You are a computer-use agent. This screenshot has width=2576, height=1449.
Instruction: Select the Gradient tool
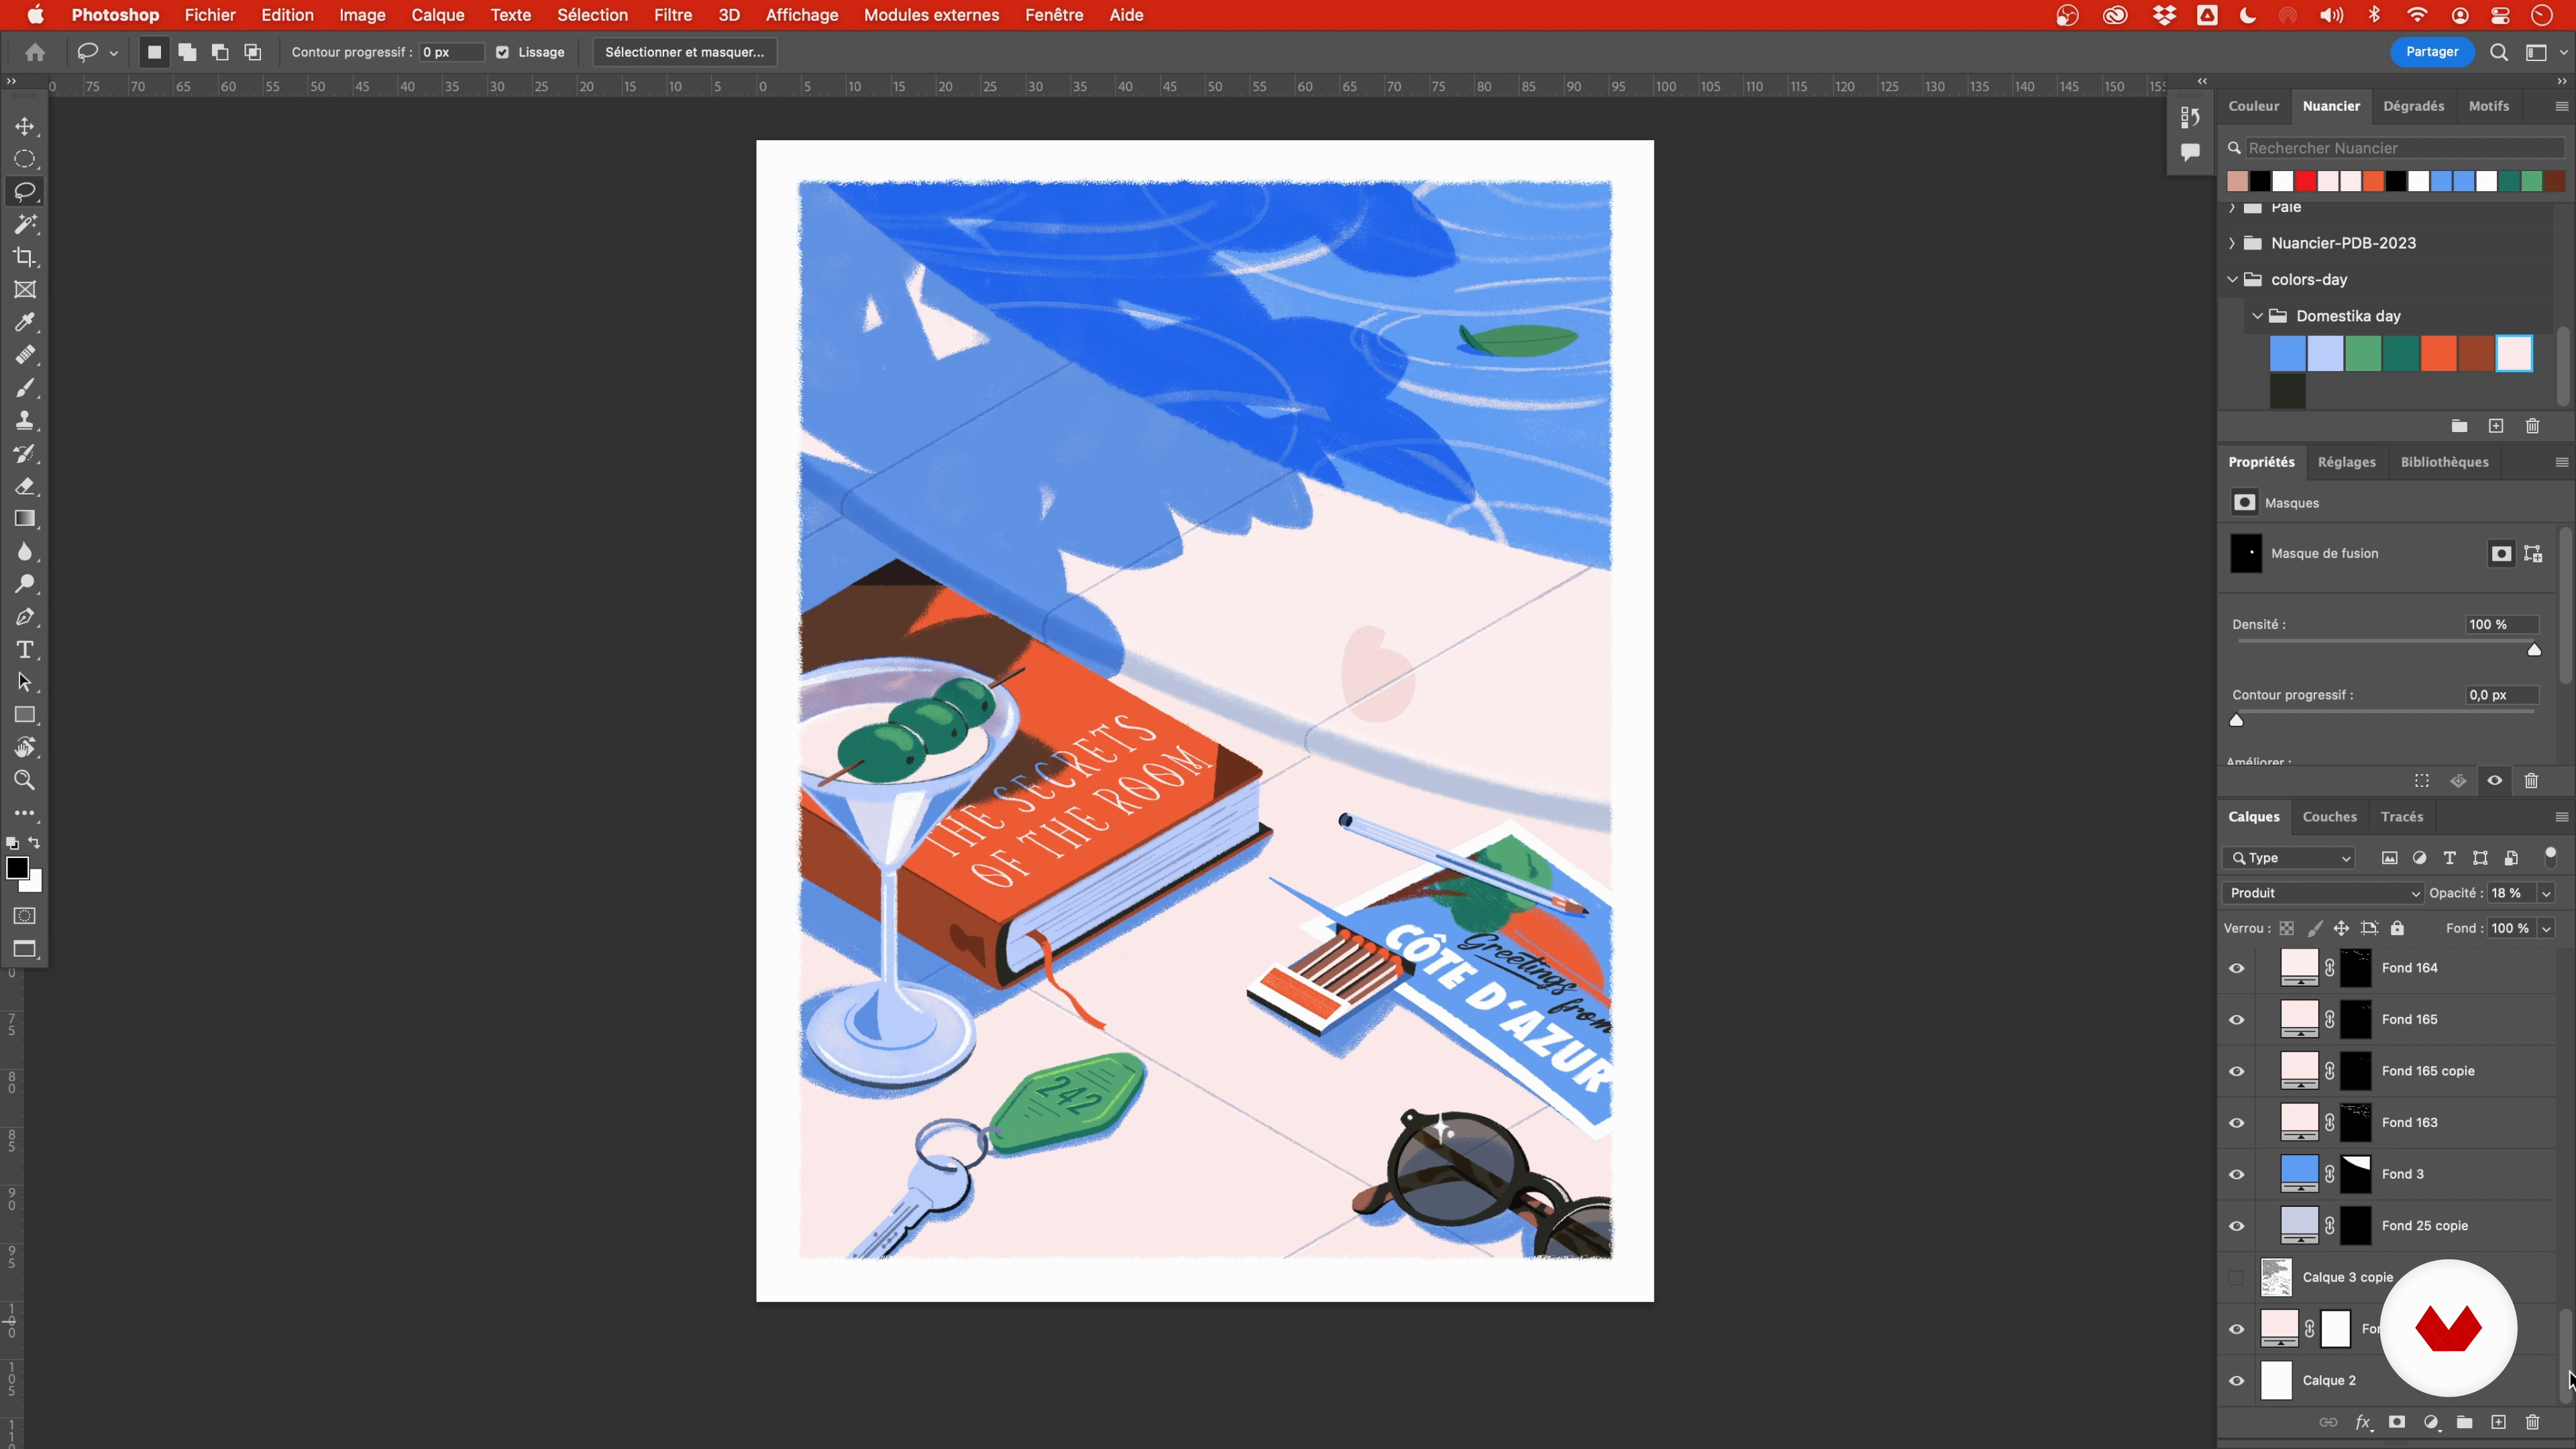coord(25,519)
